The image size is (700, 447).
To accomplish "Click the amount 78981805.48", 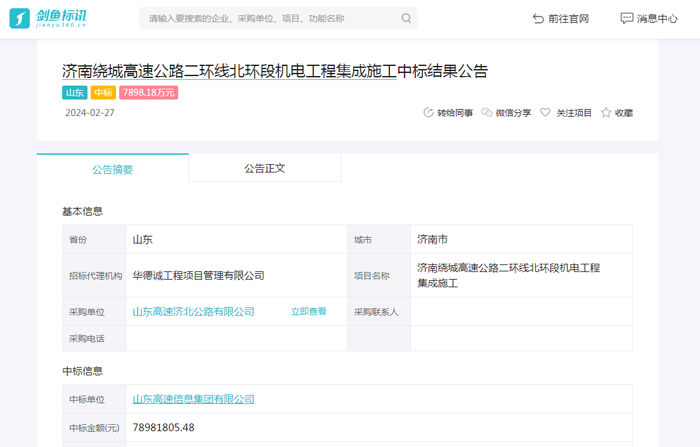I will (x=163, y=427).
